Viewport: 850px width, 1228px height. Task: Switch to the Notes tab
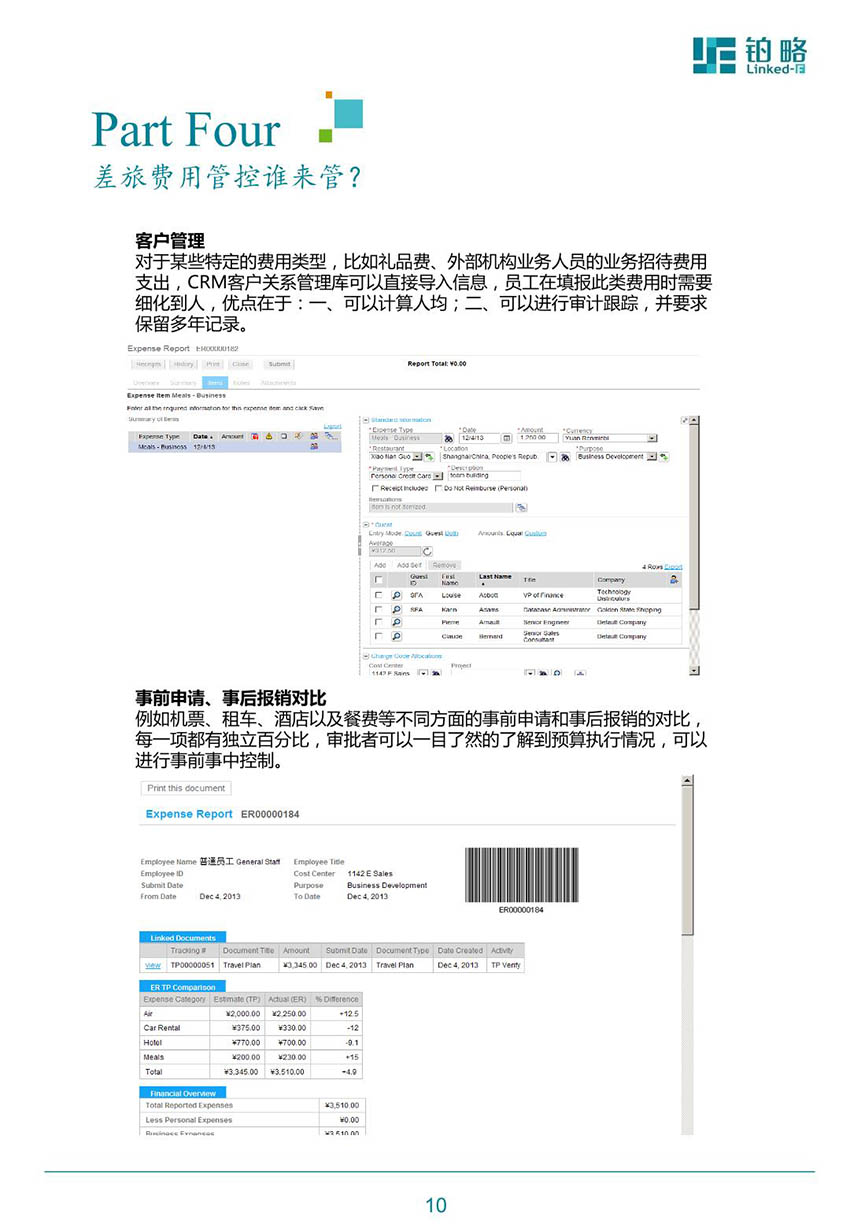(241, 383)
